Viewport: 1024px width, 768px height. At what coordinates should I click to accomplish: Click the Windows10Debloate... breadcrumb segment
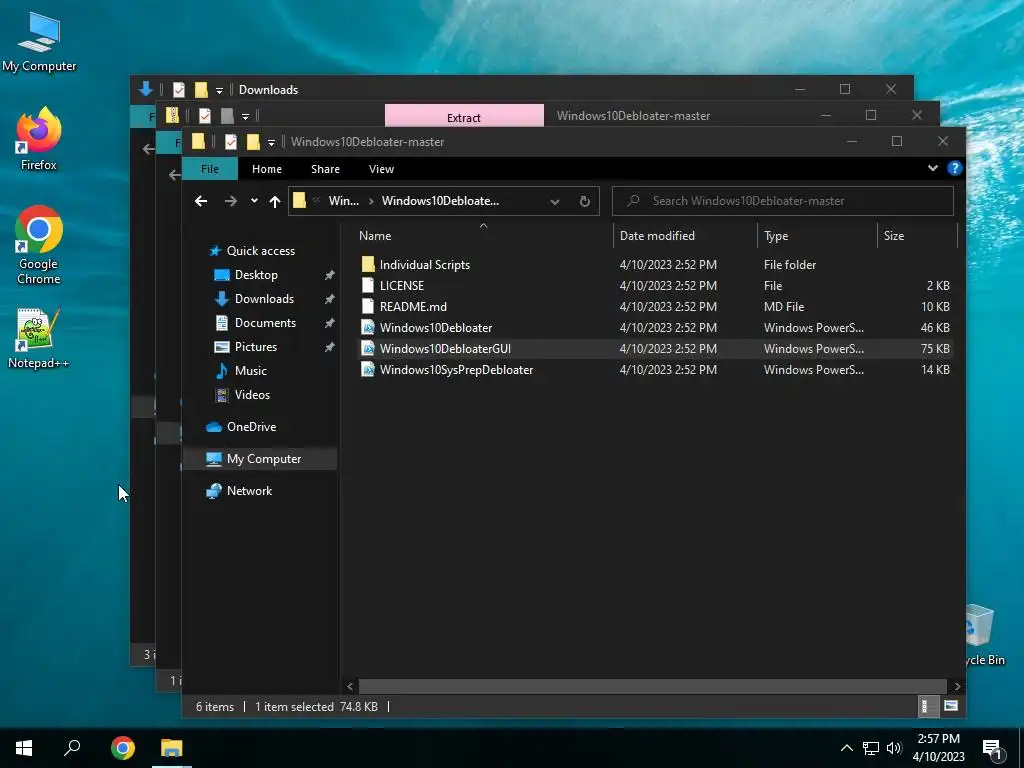point(440,201)
